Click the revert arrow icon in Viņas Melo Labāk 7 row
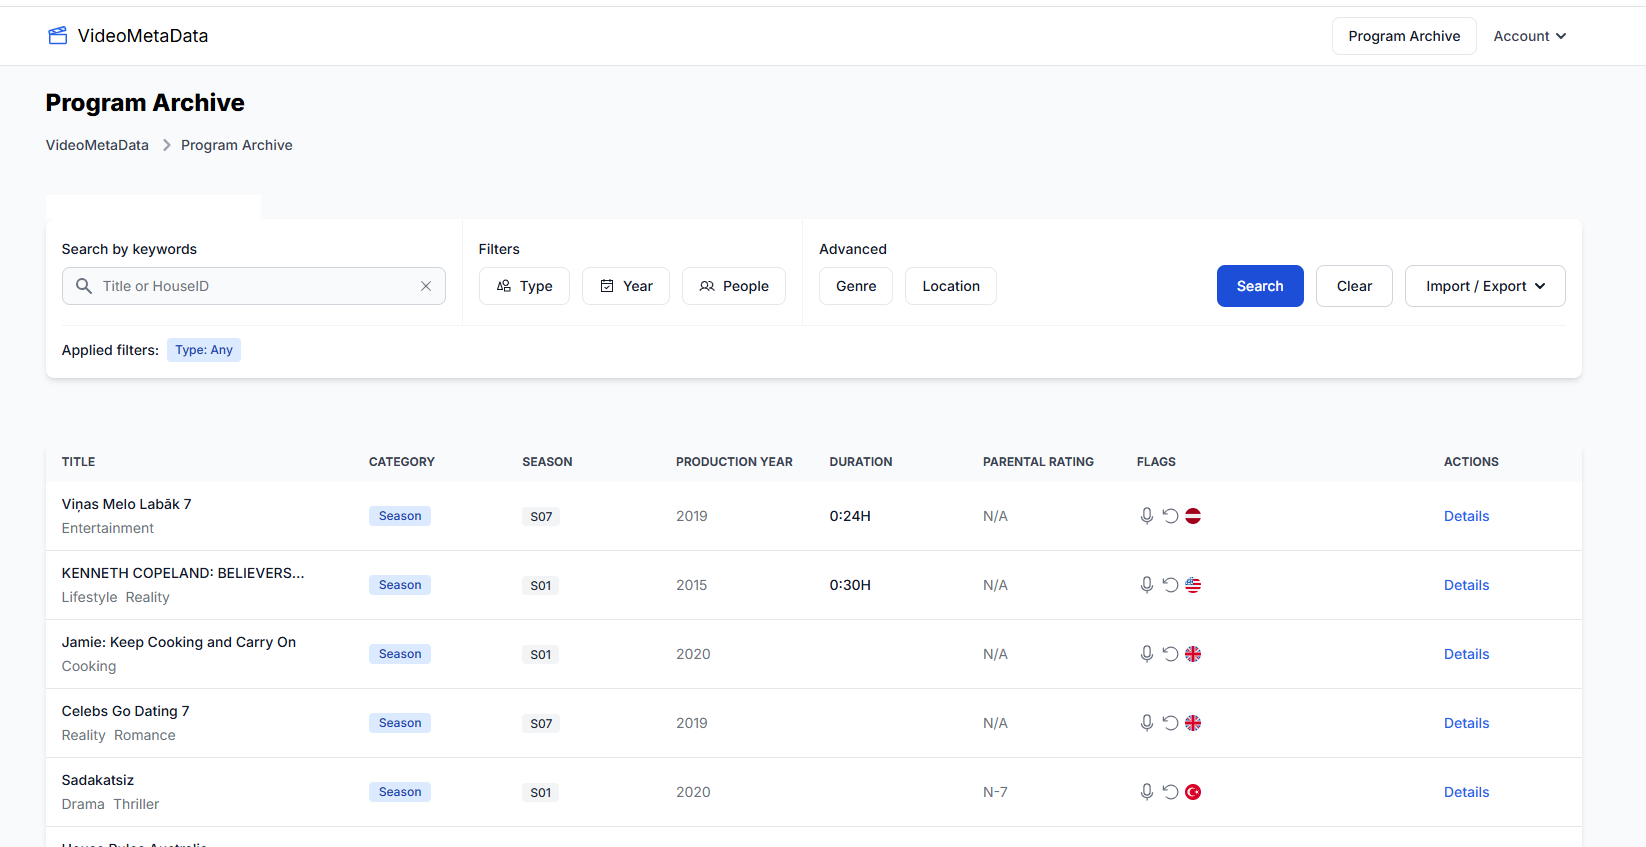The image size is (1646, 847). 1170,516
